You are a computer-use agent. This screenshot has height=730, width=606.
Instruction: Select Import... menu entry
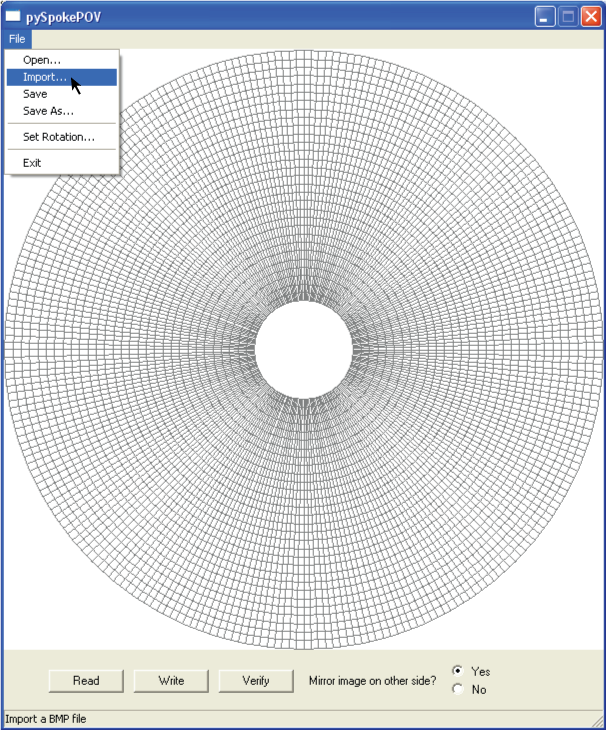61,77
